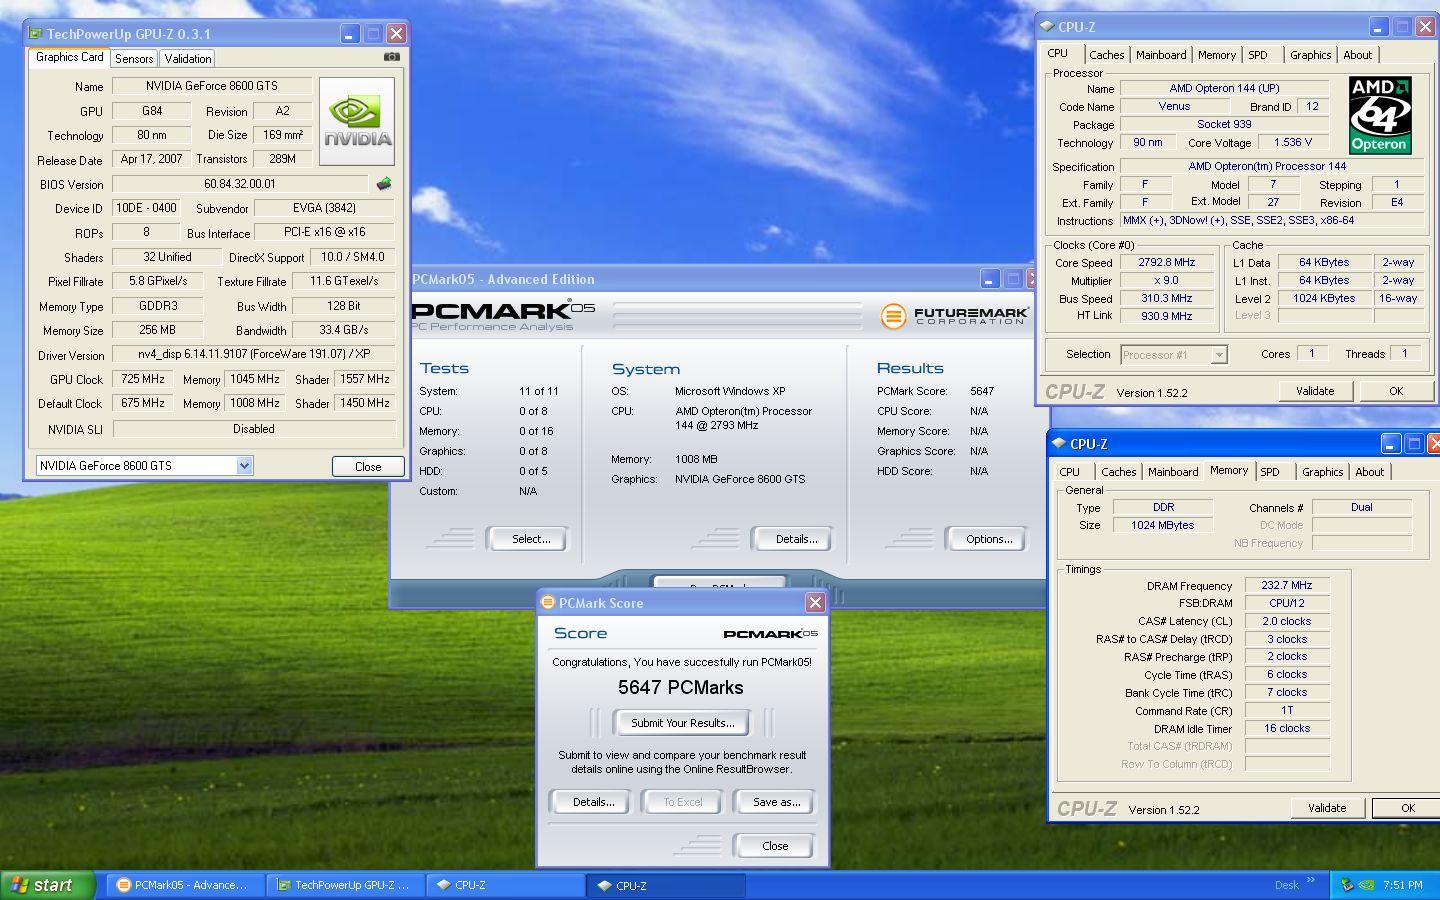Click Validate in top CPU-Z window
This screenshot has height=900, width=1440.
1315,391
